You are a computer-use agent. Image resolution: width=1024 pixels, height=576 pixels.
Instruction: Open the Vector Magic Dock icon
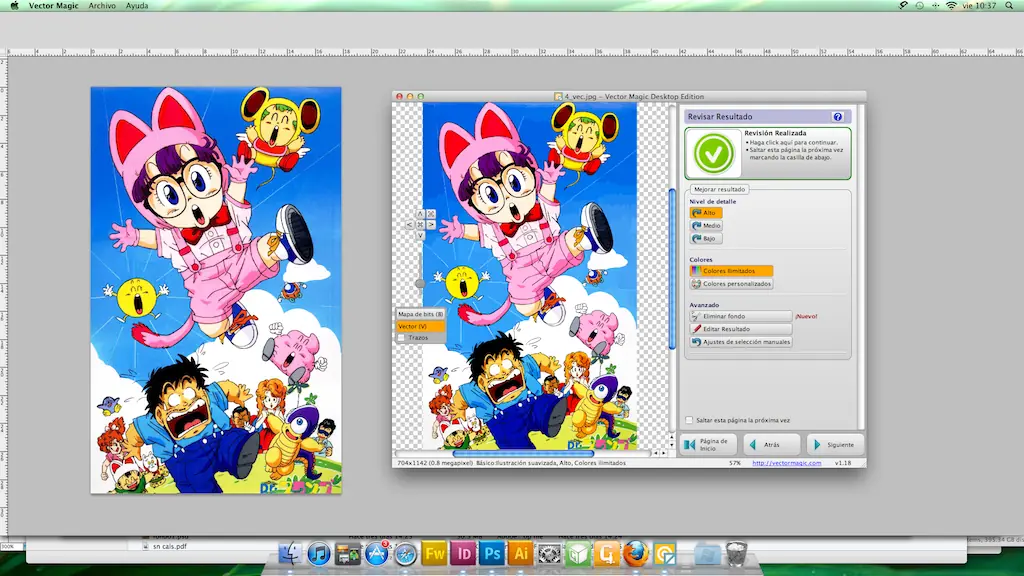(664, 554)
